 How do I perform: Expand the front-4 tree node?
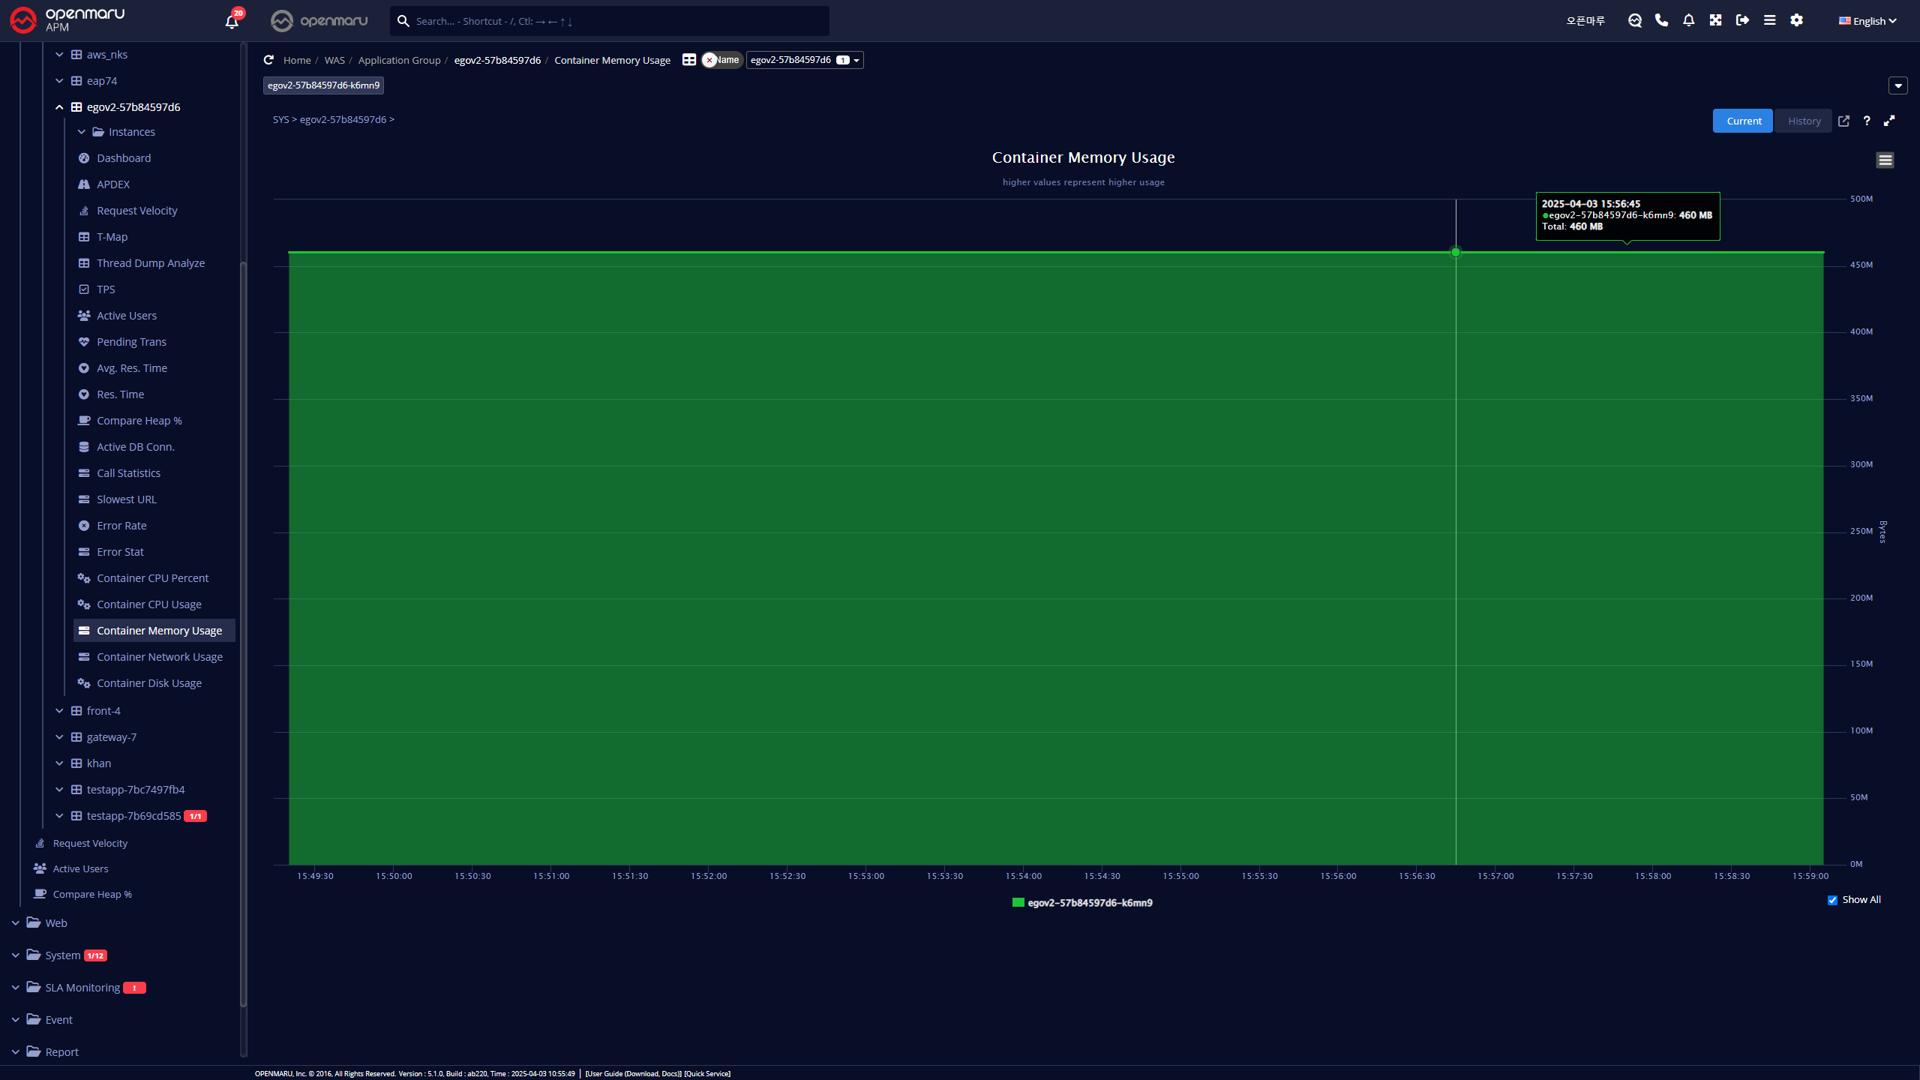click(x=59, y=711)
